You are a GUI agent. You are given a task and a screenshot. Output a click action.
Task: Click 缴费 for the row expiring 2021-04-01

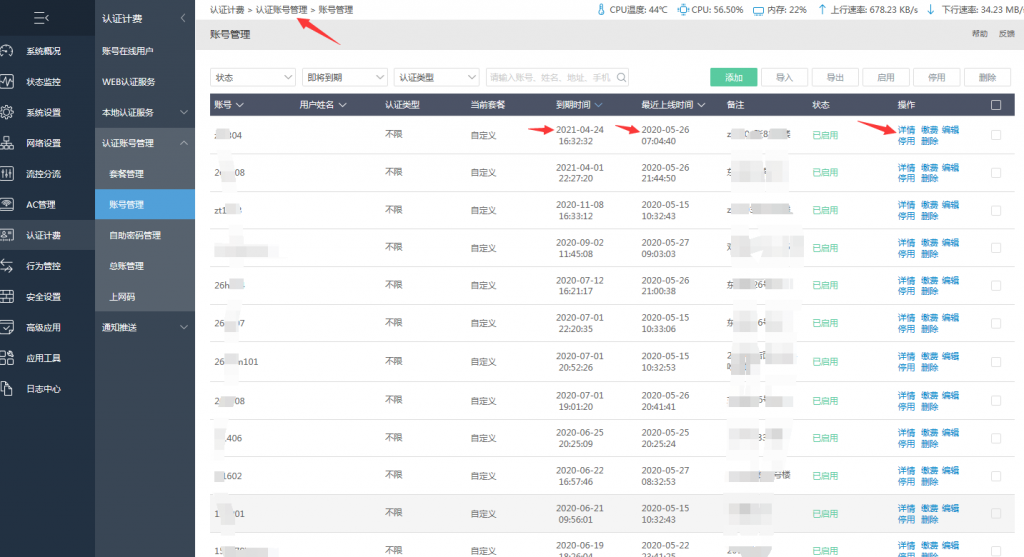(929, 168)
